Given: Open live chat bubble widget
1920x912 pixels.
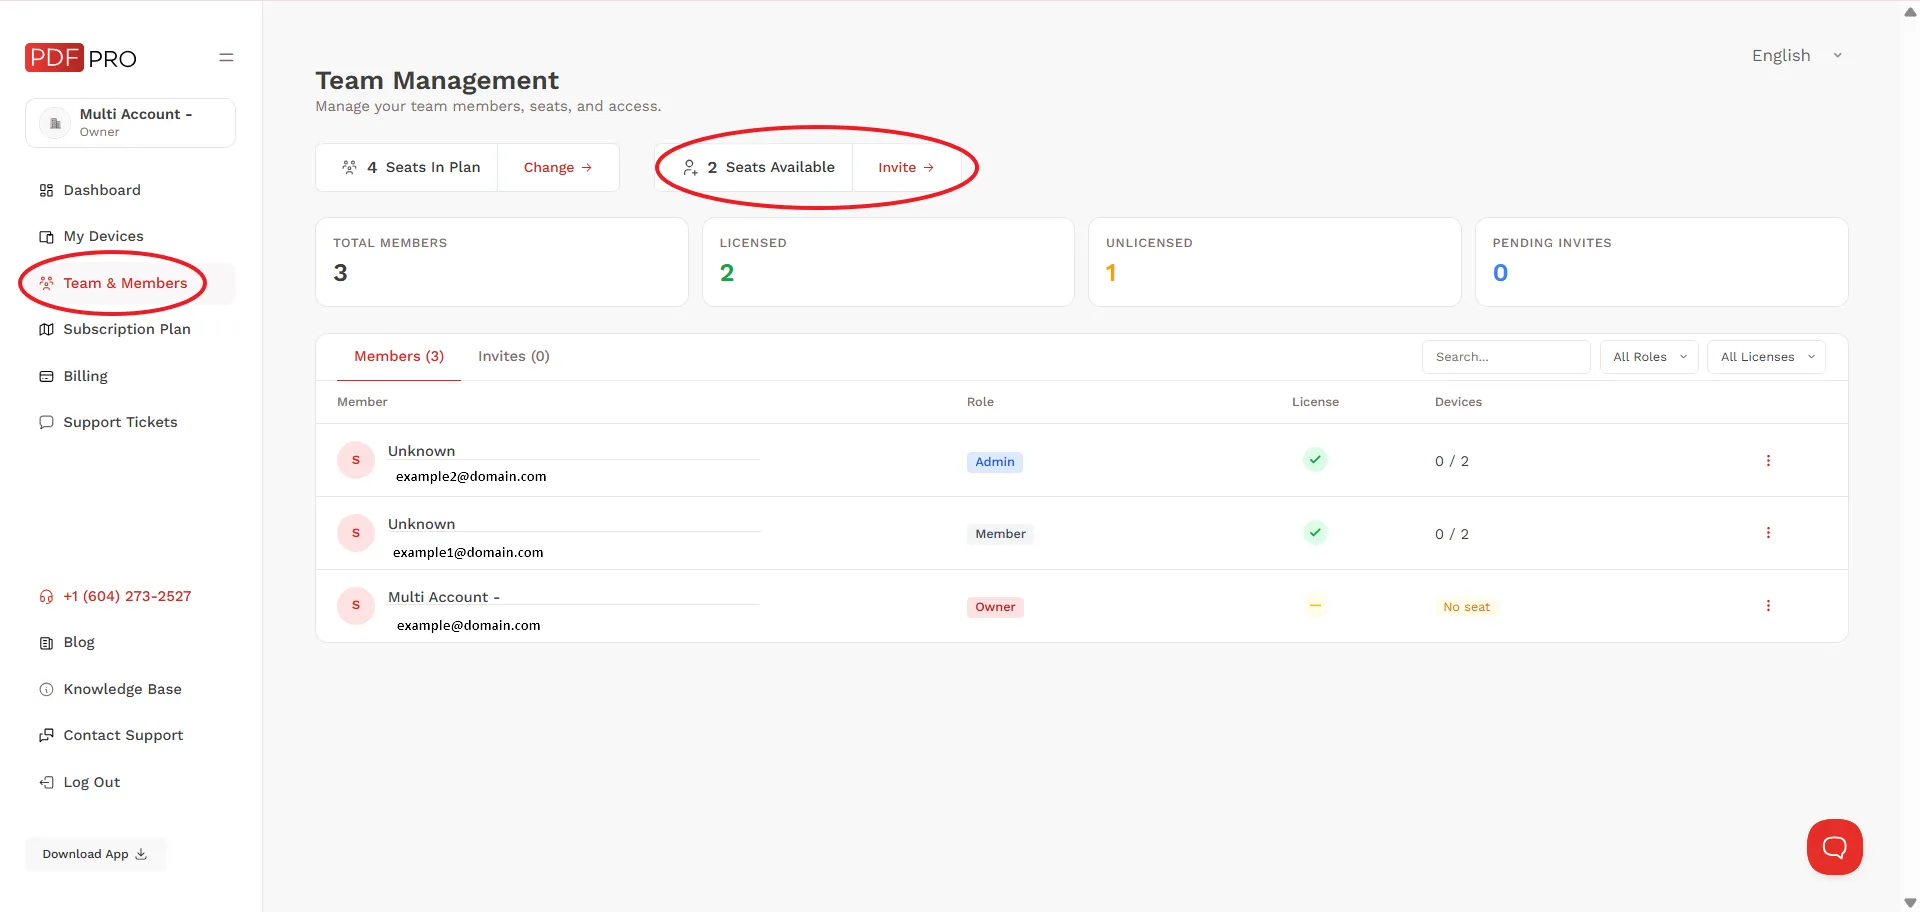Looking at the screenshot, I should (1834, 847).
